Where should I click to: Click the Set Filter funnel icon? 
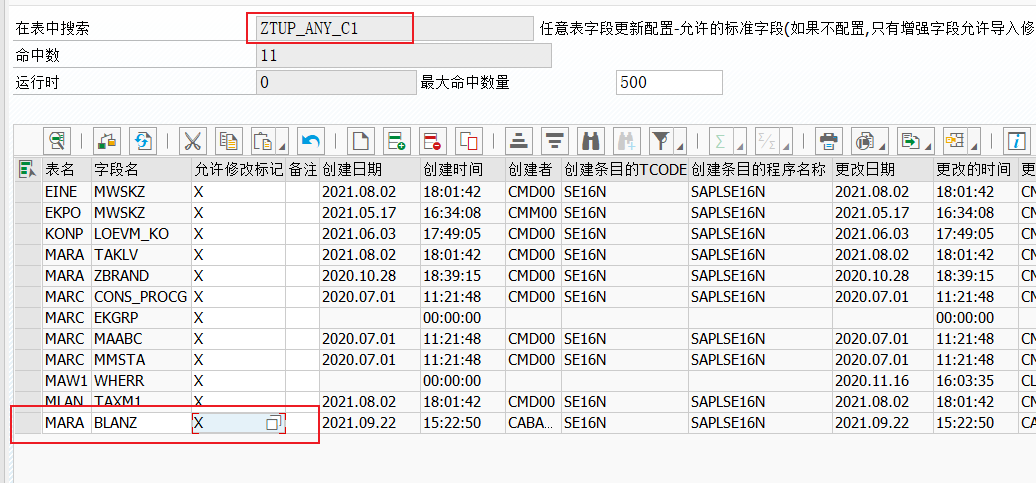tap(659, 140)
